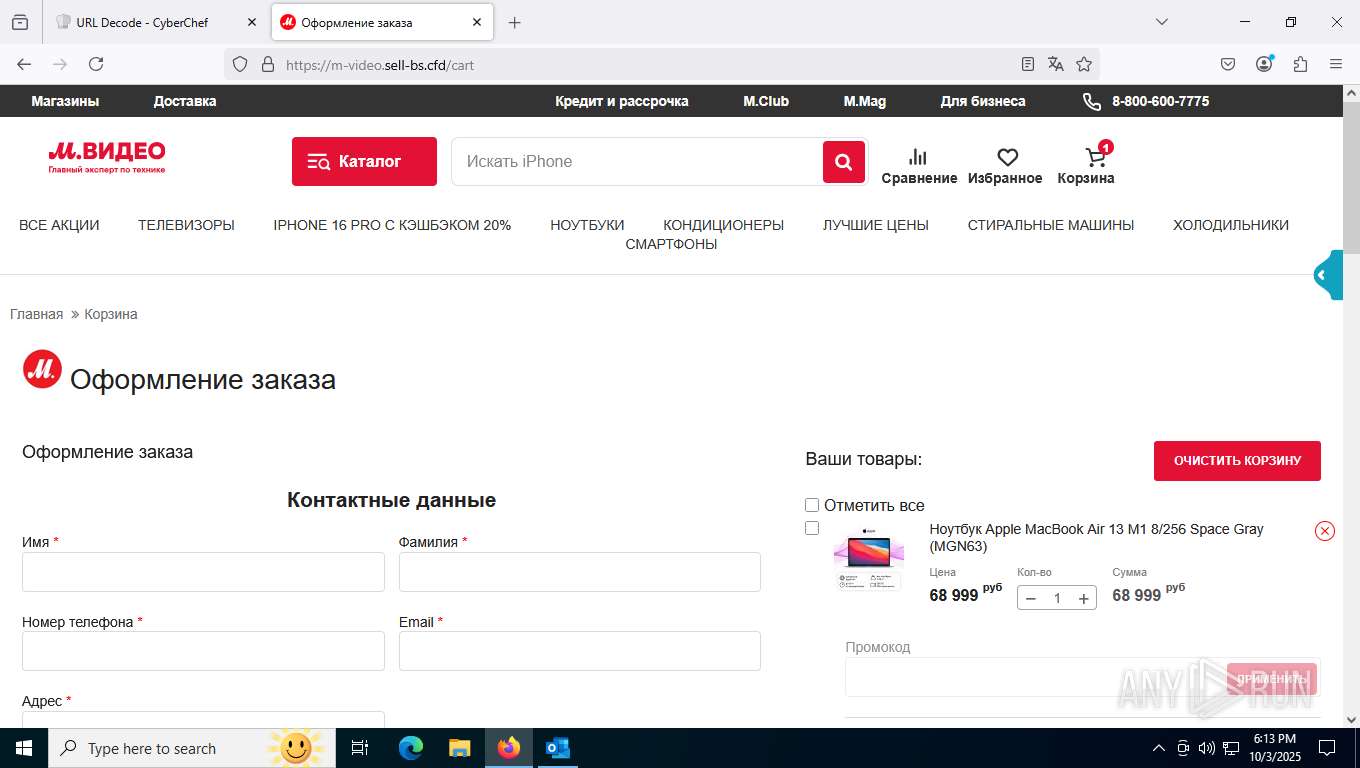Viewport: 1360px width, 768px height.
Task: Open Ноутбук Apple MacBook Air product link
Action: (x=1096, y=537)
